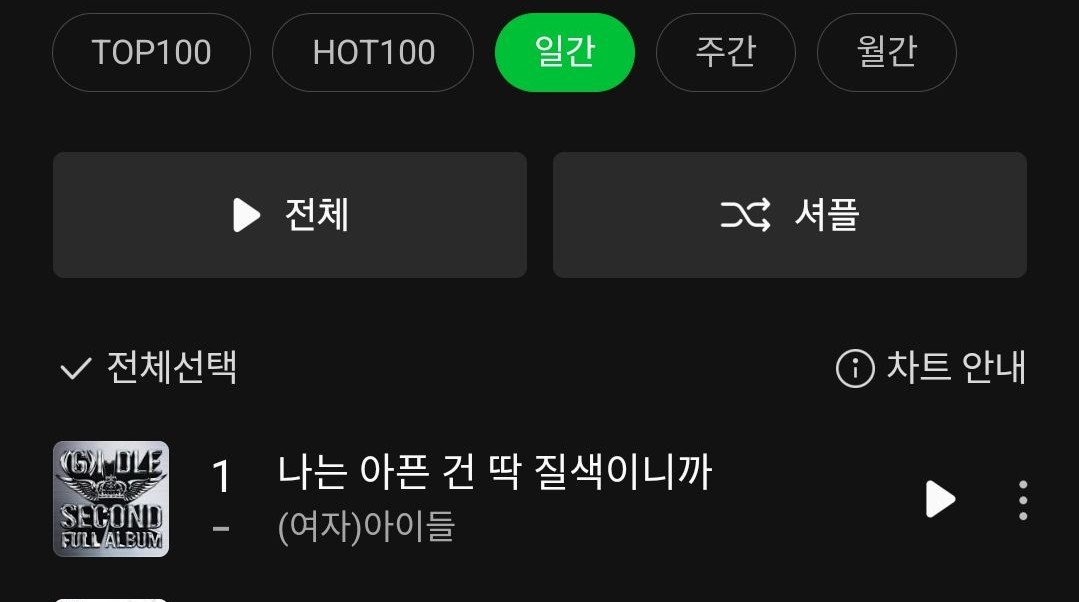
Task: Switch to the TOP100 tab
Action: pos(151,52)
